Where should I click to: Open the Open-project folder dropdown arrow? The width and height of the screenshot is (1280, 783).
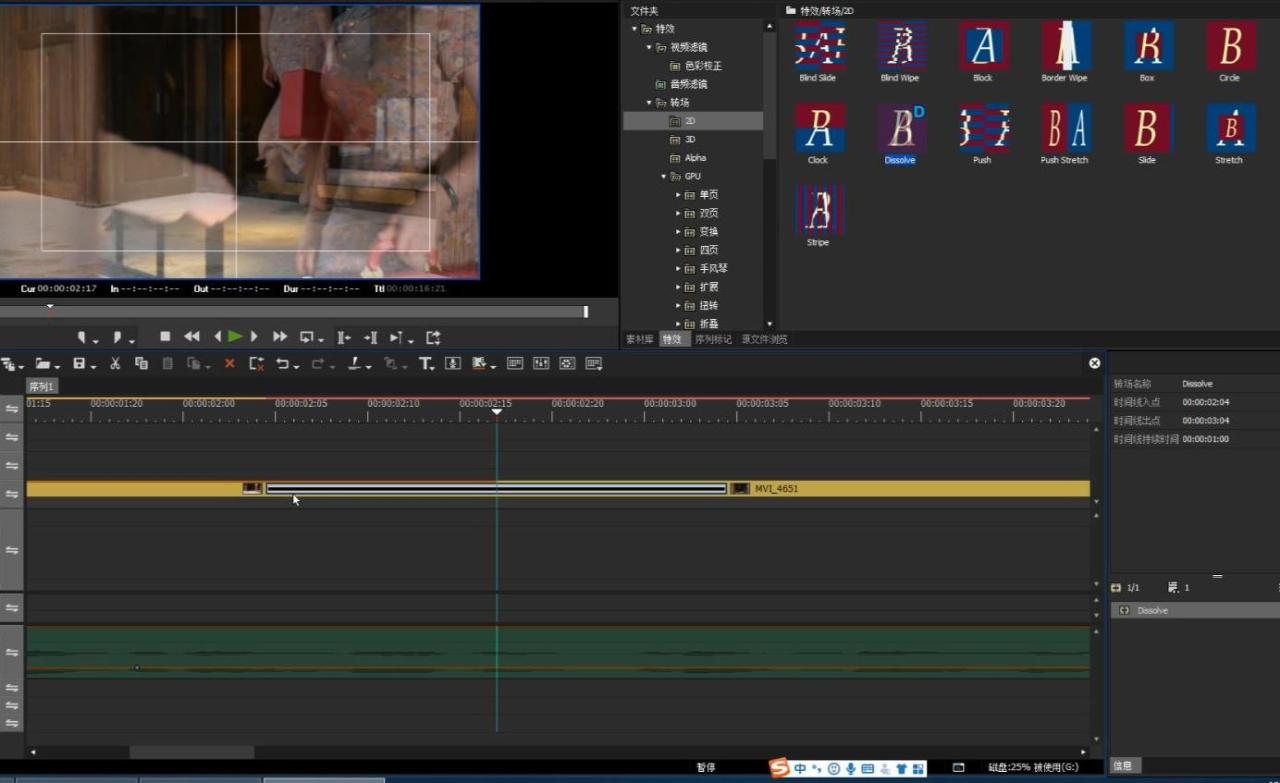pyautogui.click(x=57, y=366)
